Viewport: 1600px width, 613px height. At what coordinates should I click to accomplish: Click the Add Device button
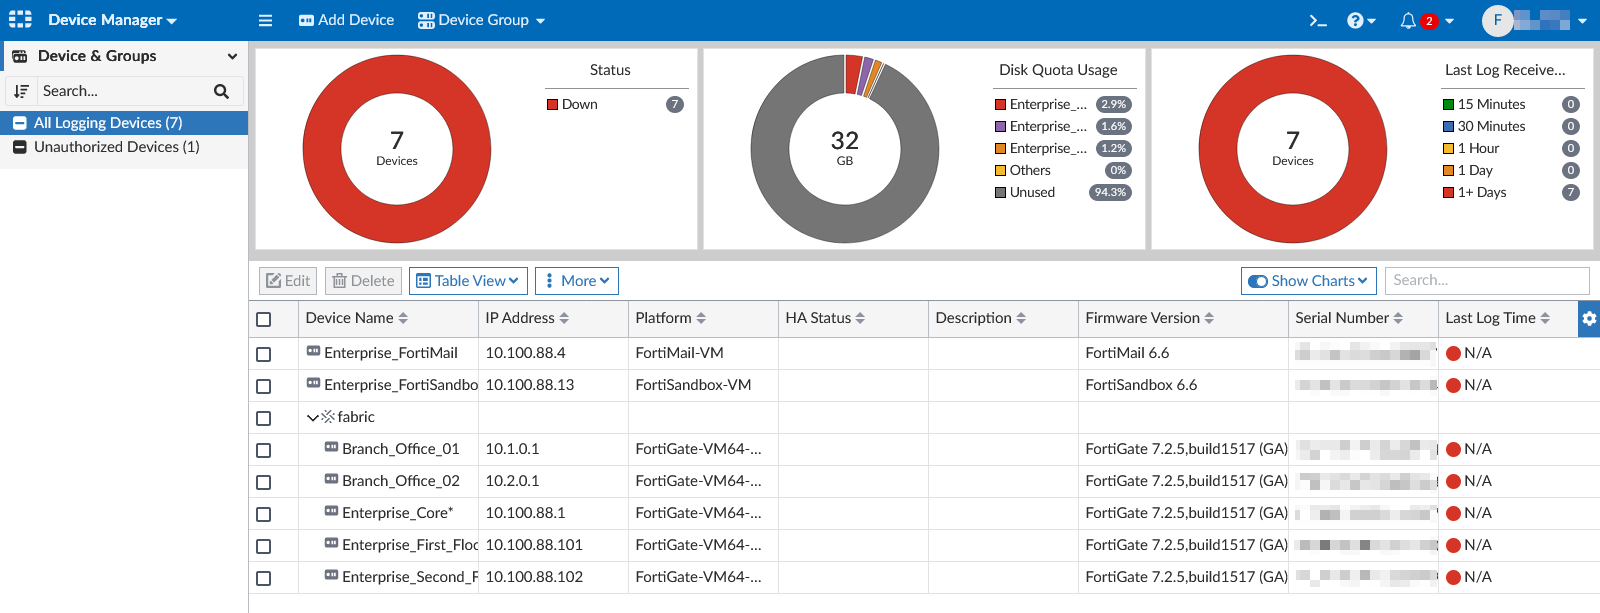point(346,21)
